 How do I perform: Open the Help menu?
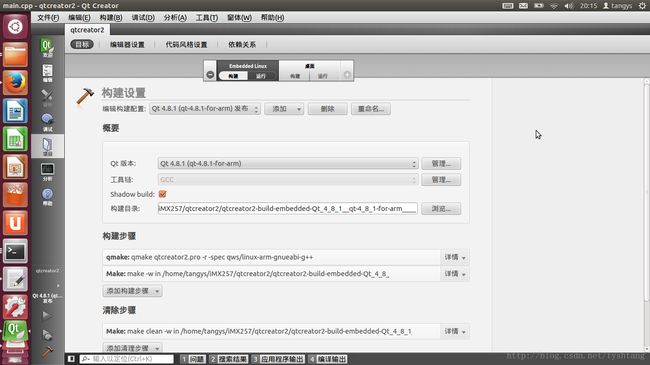[272, 17]
